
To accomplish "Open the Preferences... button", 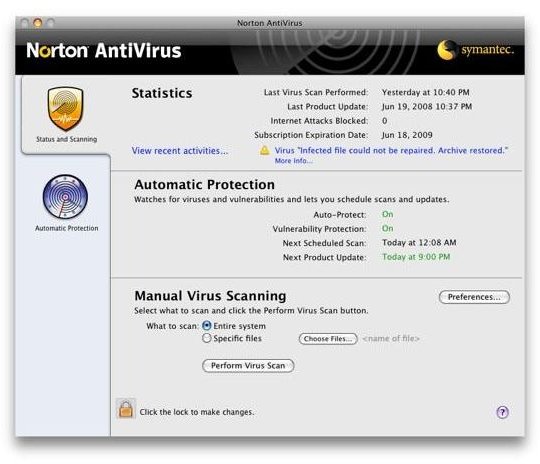I will pos(474,297).
